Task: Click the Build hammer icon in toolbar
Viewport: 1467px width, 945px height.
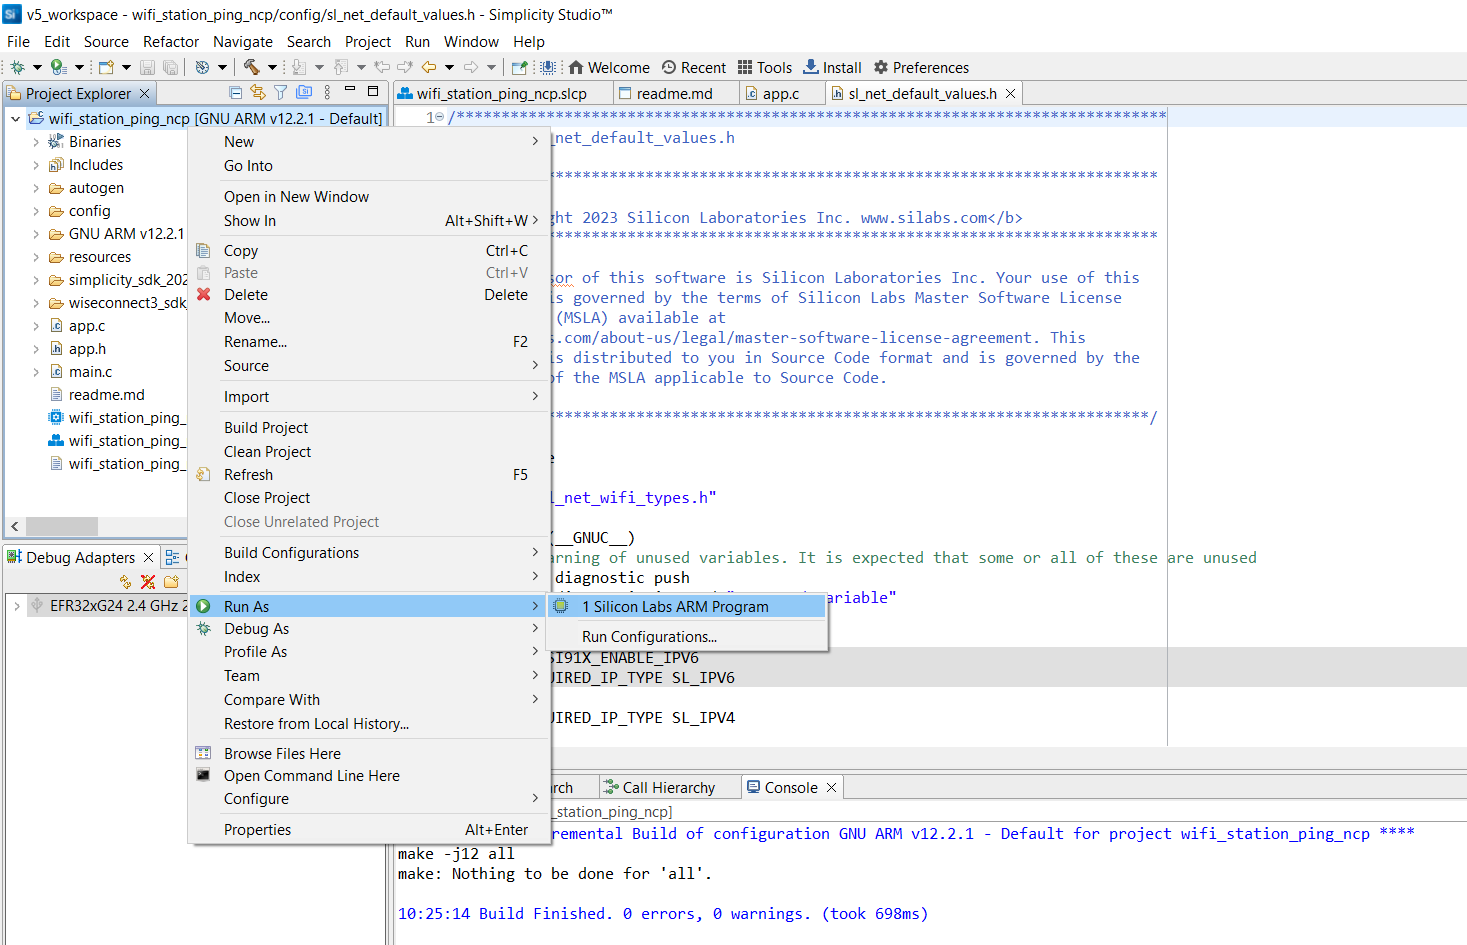Action: click(x=251, y=67)
